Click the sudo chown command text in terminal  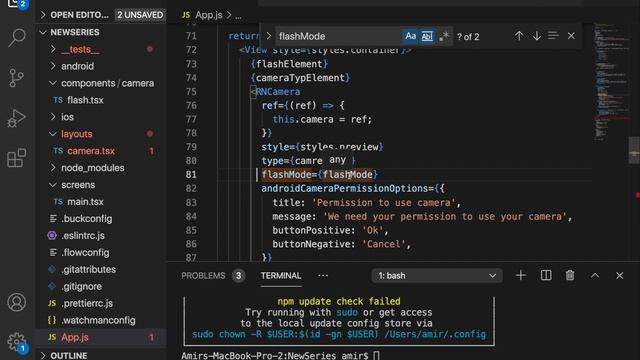tap(339, 334)
